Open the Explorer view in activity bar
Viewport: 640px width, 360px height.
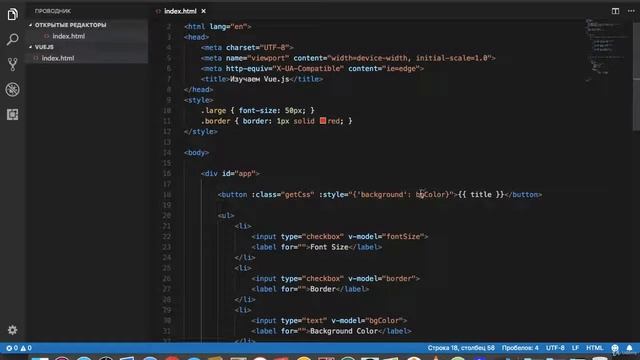[x=12, y=14]
